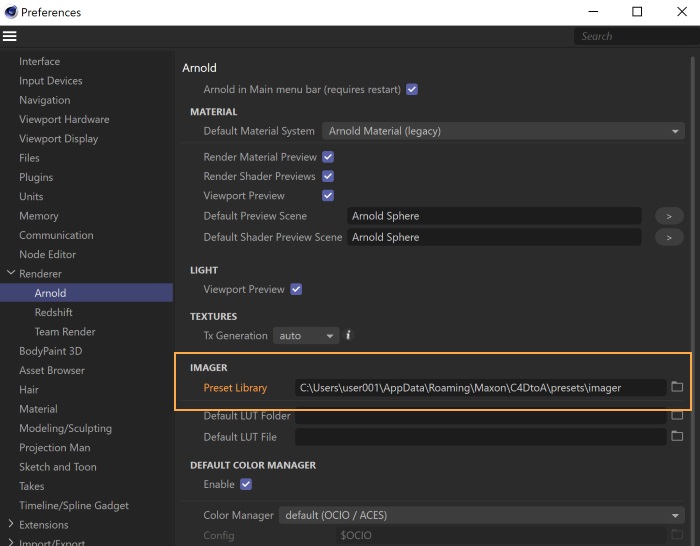Select Memory category
This screenshot has height=546, width=700.
point(38,216)
